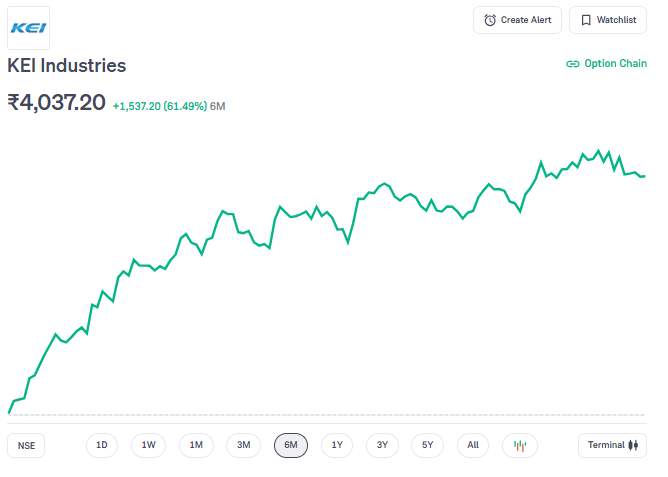Show the 1Y price chart
668x477 pixels.
[x=337, y=445]
